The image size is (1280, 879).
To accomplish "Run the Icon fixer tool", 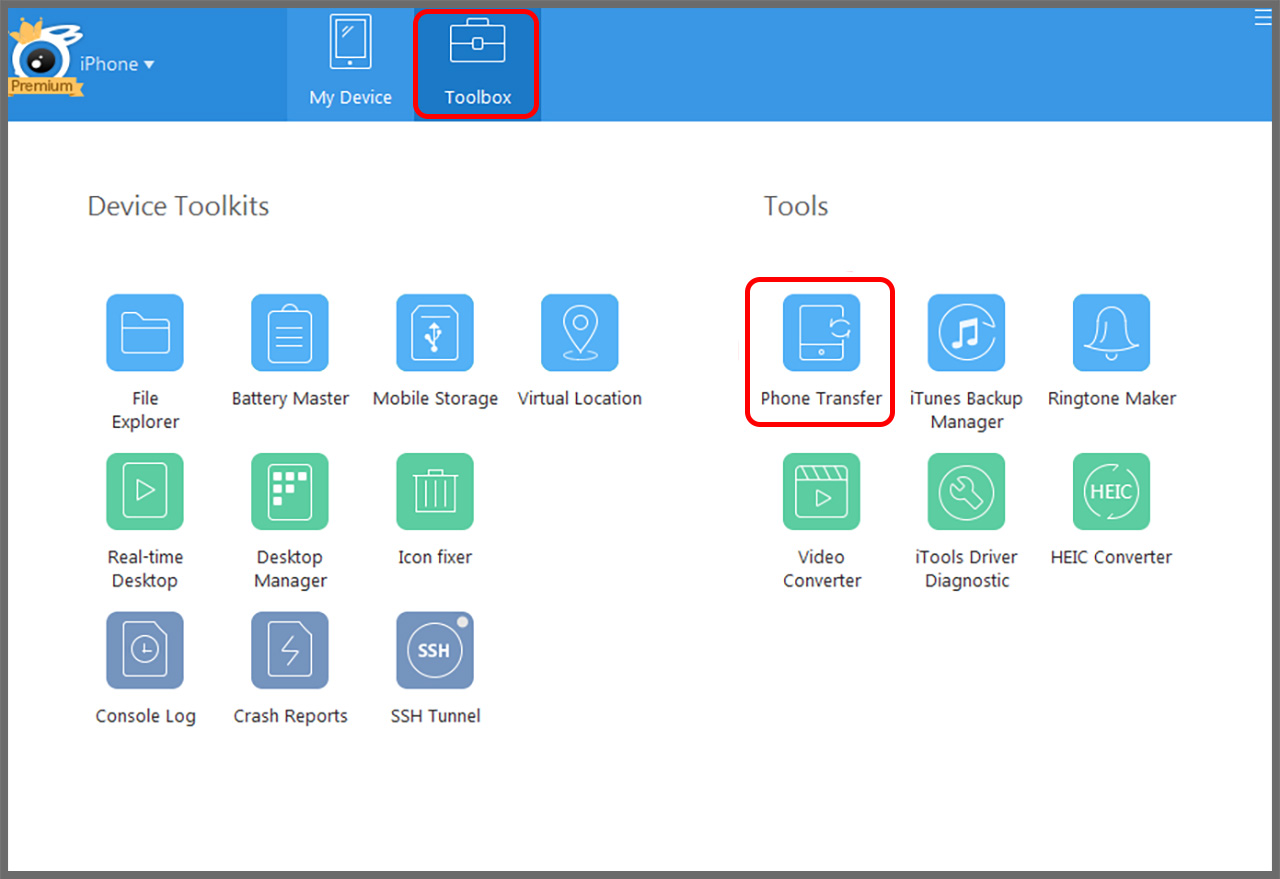I will tap(435, 491).
